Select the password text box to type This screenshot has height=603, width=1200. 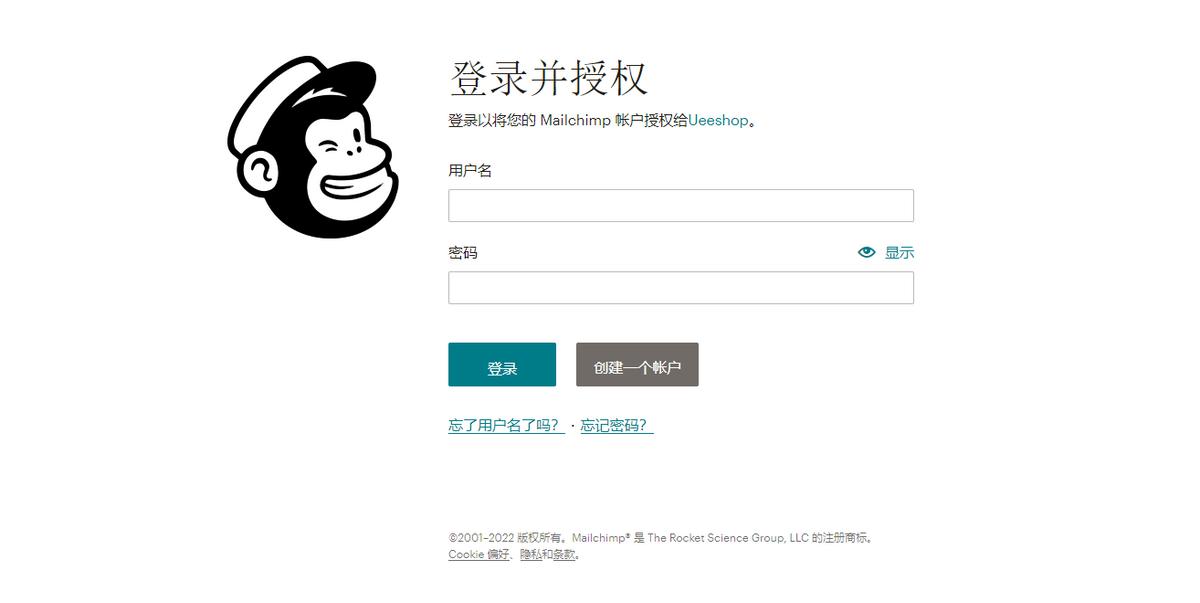tap(681, 287)
